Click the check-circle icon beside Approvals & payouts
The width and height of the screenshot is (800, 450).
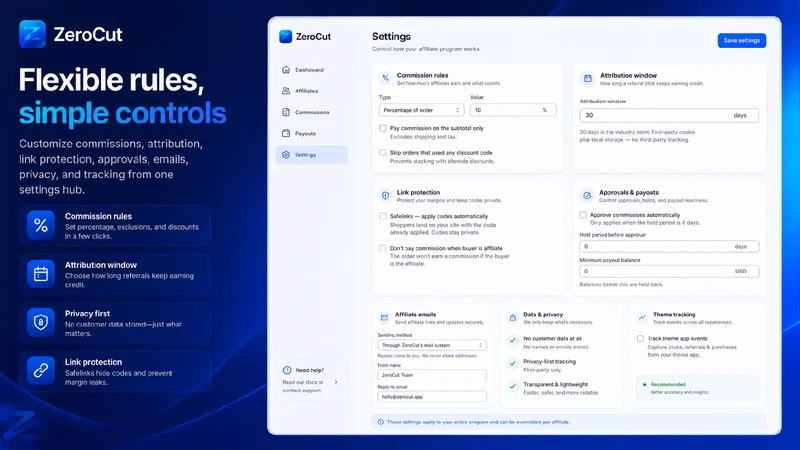[587, 195]
